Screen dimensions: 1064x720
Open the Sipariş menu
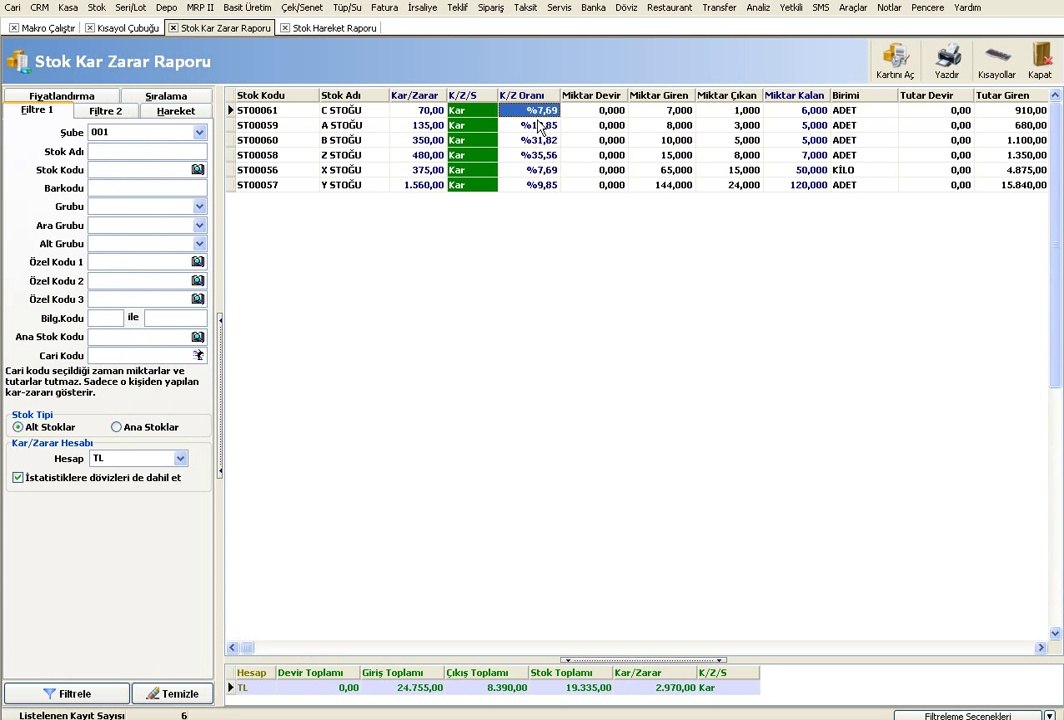point(491,7)
